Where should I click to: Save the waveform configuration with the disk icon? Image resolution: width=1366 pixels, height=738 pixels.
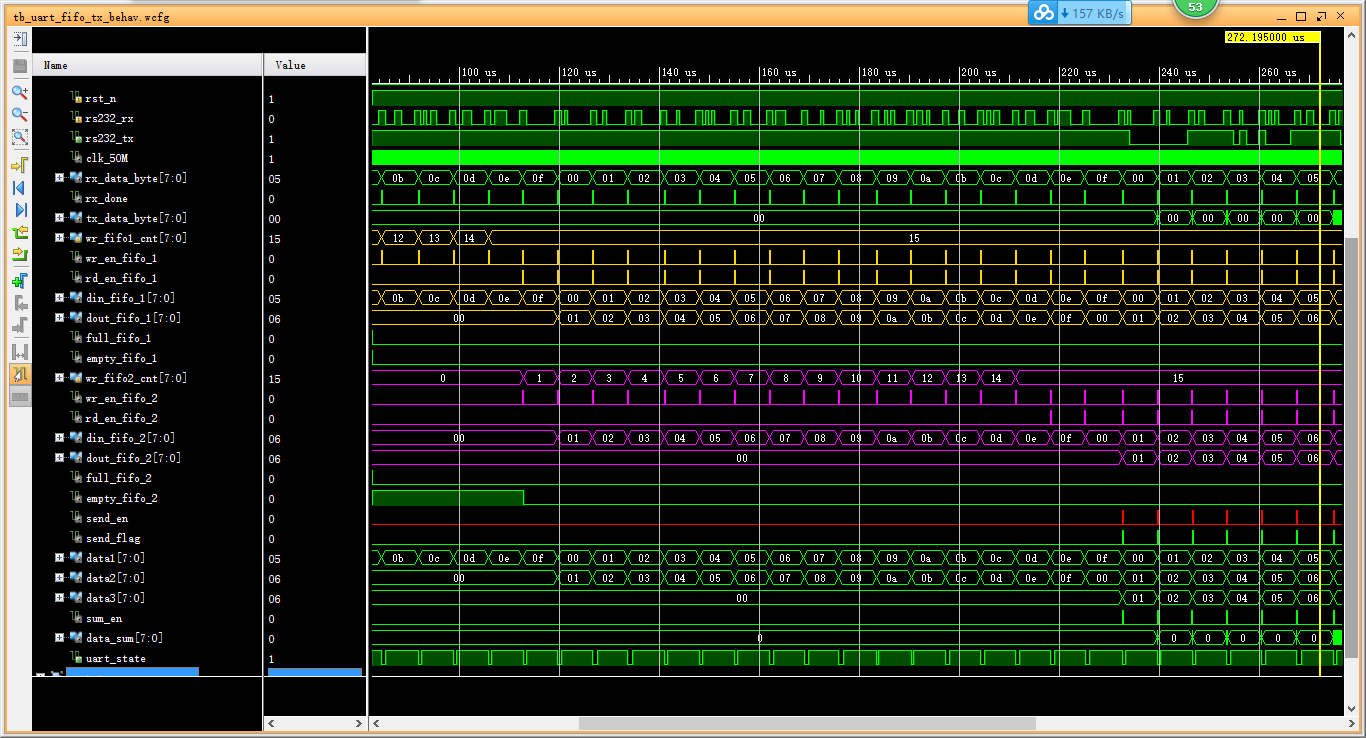pyautogui.click(x=19, y=65)
